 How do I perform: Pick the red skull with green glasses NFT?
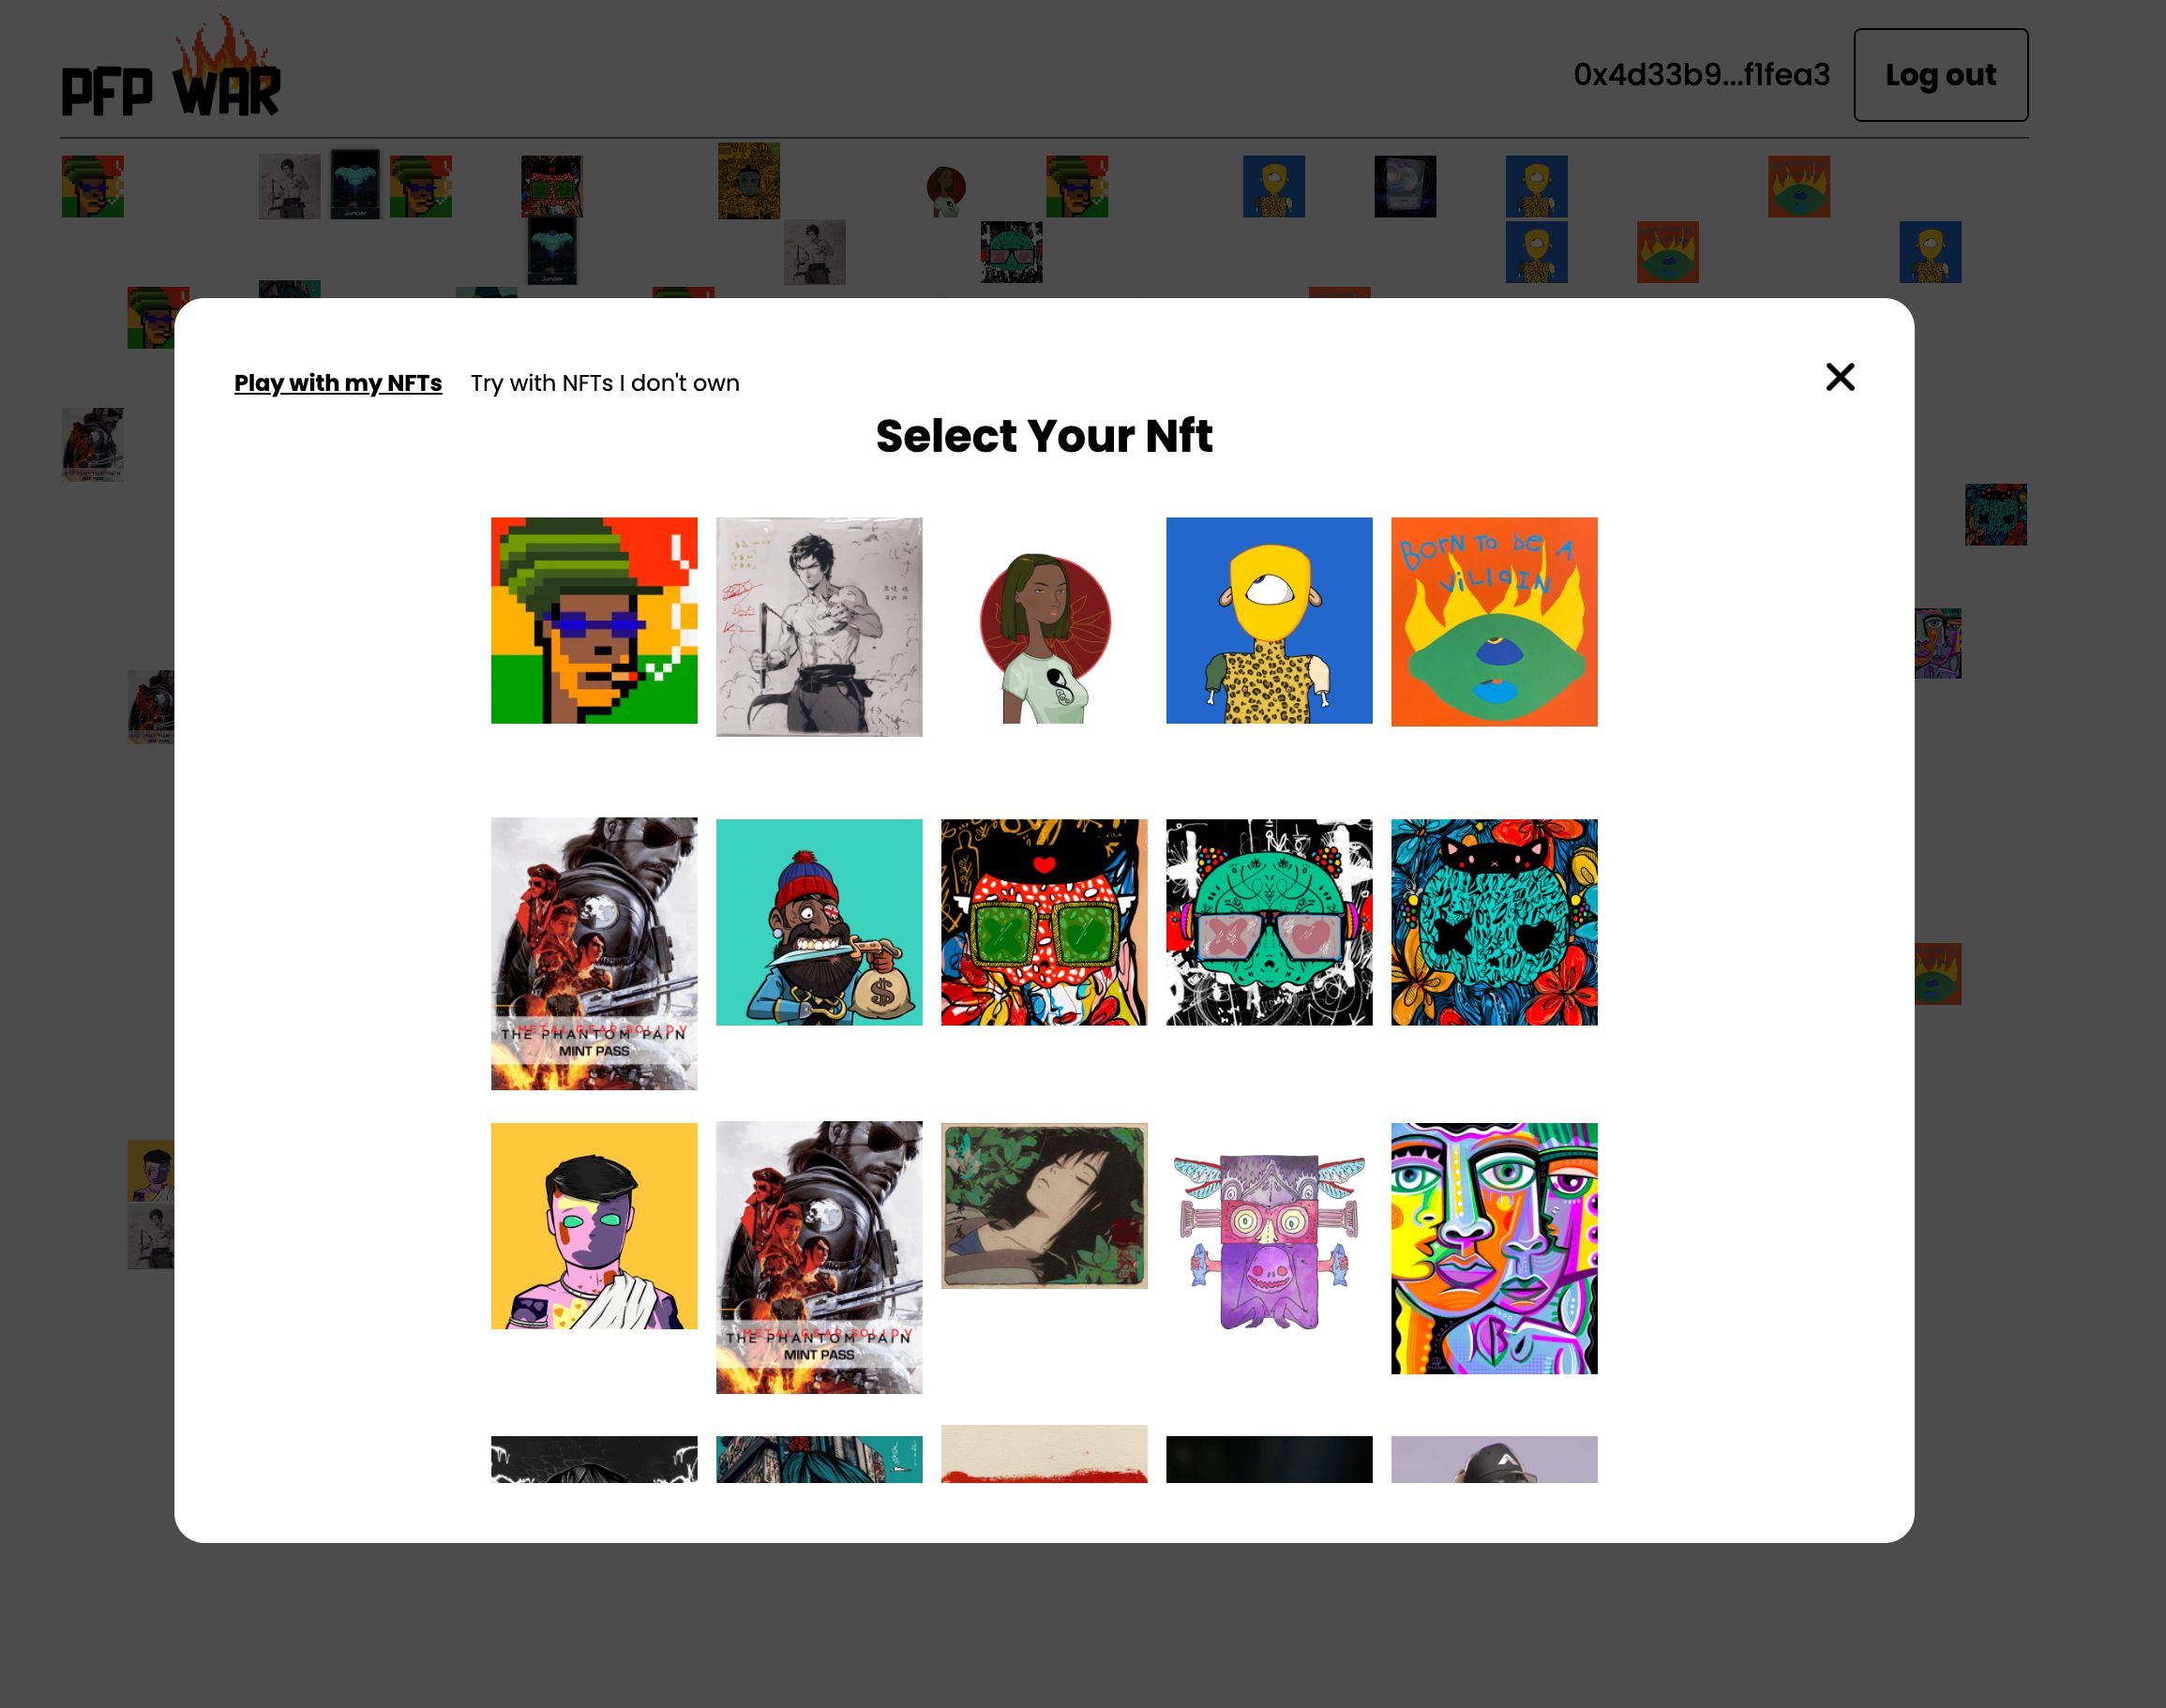pos(1044,922)
